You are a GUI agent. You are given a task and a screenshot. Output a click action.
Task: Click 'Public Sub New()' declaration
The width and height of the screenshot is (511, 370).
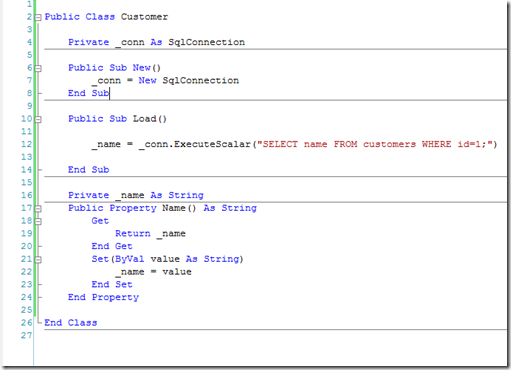click(x=114, y=68)
